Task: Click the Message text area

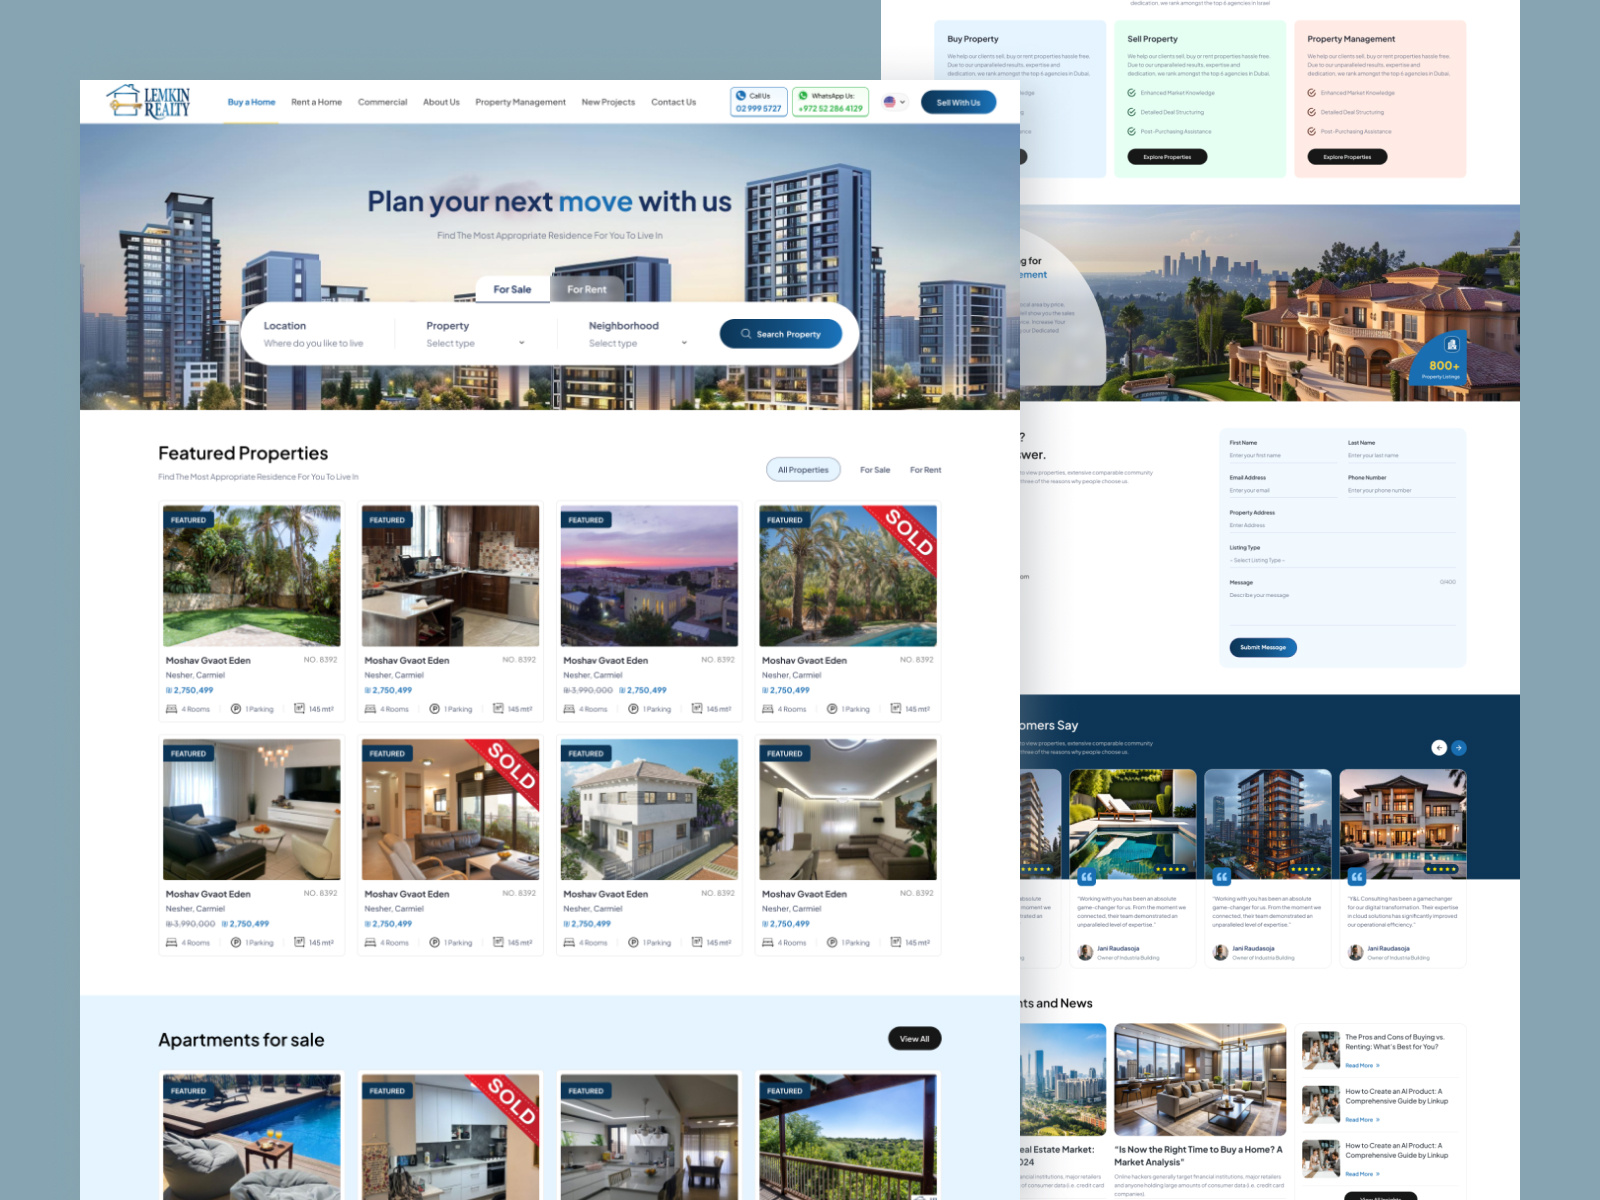Action: [1343, 607]
